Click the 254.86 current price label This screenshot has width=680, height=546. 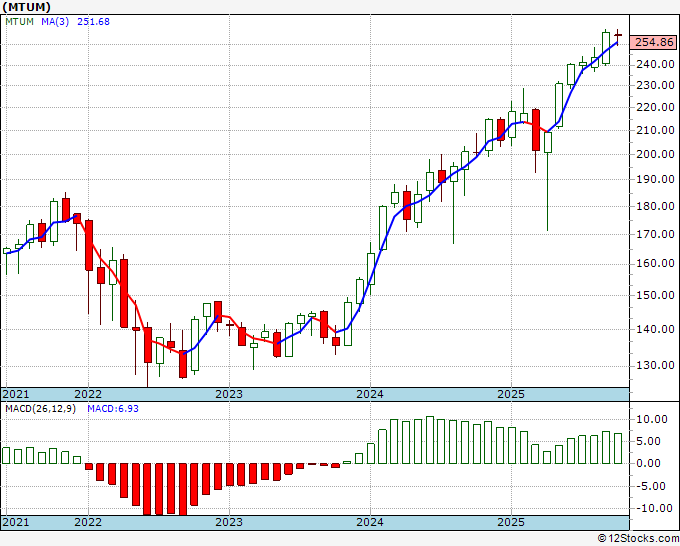tap(654, 43)
